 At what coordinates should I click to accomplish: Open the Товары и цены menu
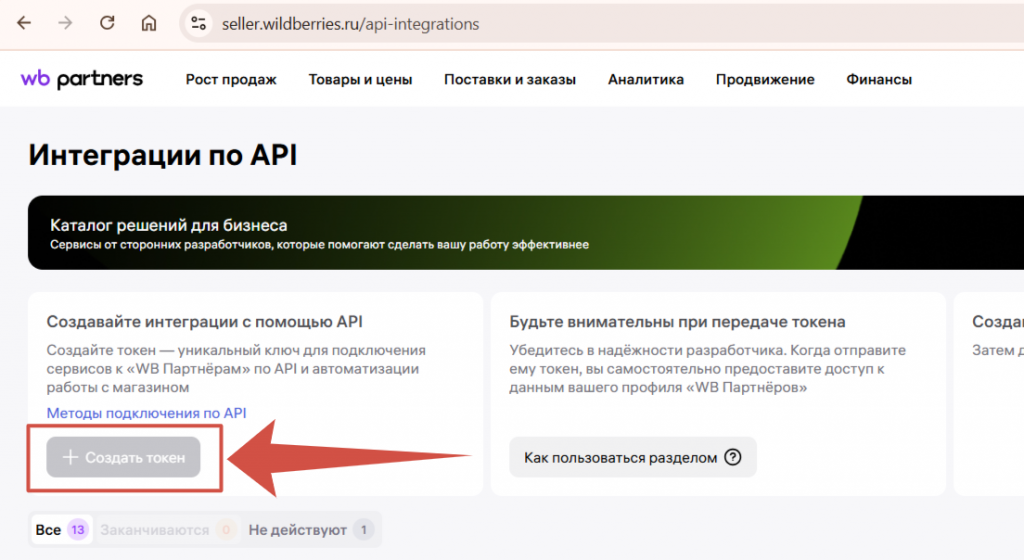click(x=360, y=80)
